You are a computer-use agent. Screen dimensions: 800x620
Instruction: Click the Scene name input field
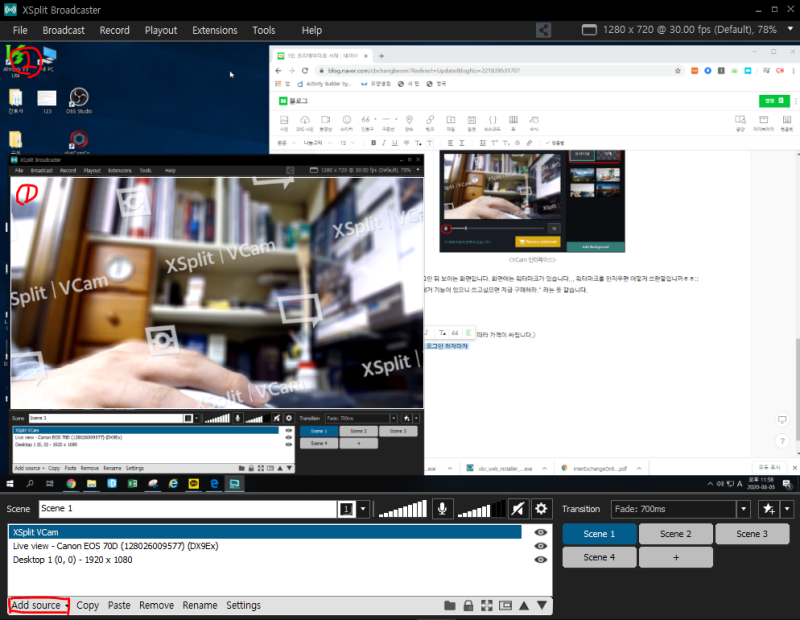[x=187, y=509]
